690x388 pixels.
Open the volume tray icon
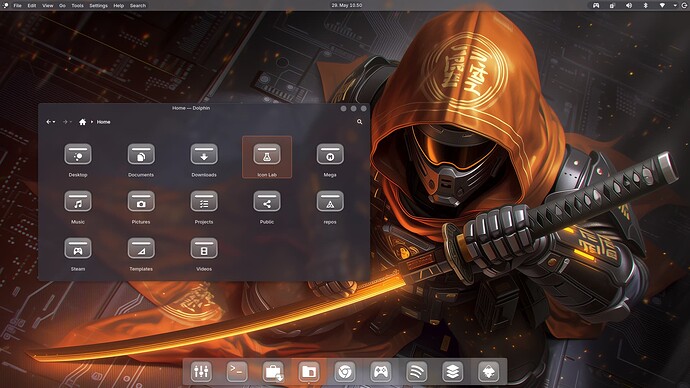[x=629, y=6]
